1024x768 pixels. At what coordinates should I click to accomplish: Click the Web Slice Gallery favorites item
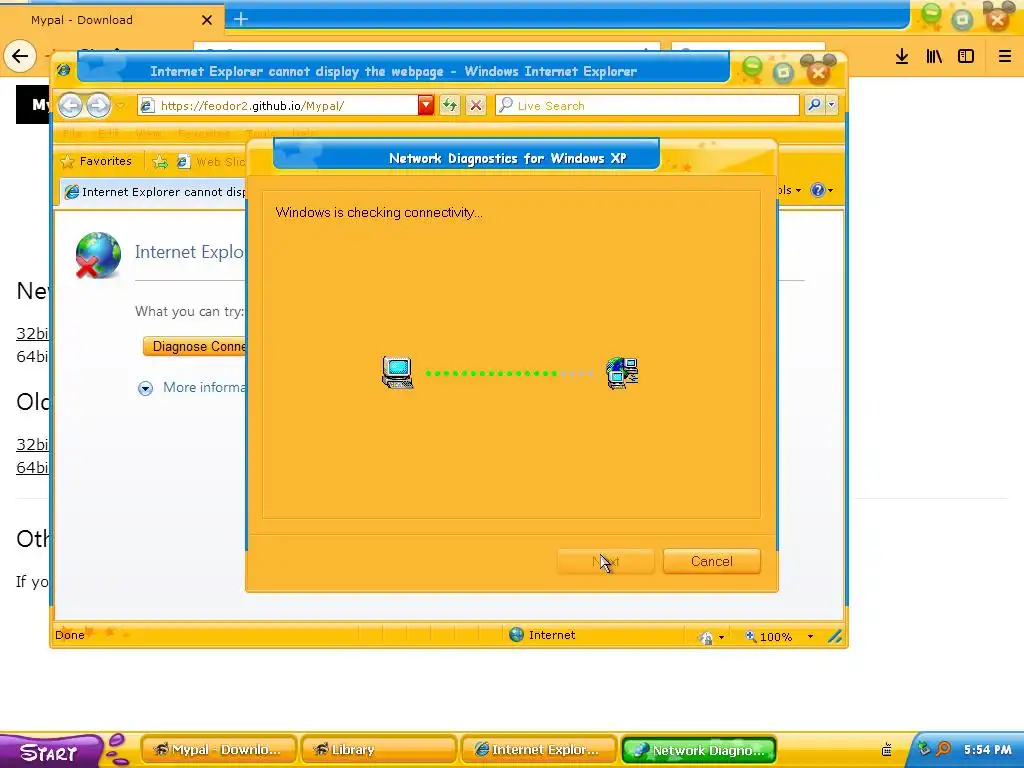point(211,162)
